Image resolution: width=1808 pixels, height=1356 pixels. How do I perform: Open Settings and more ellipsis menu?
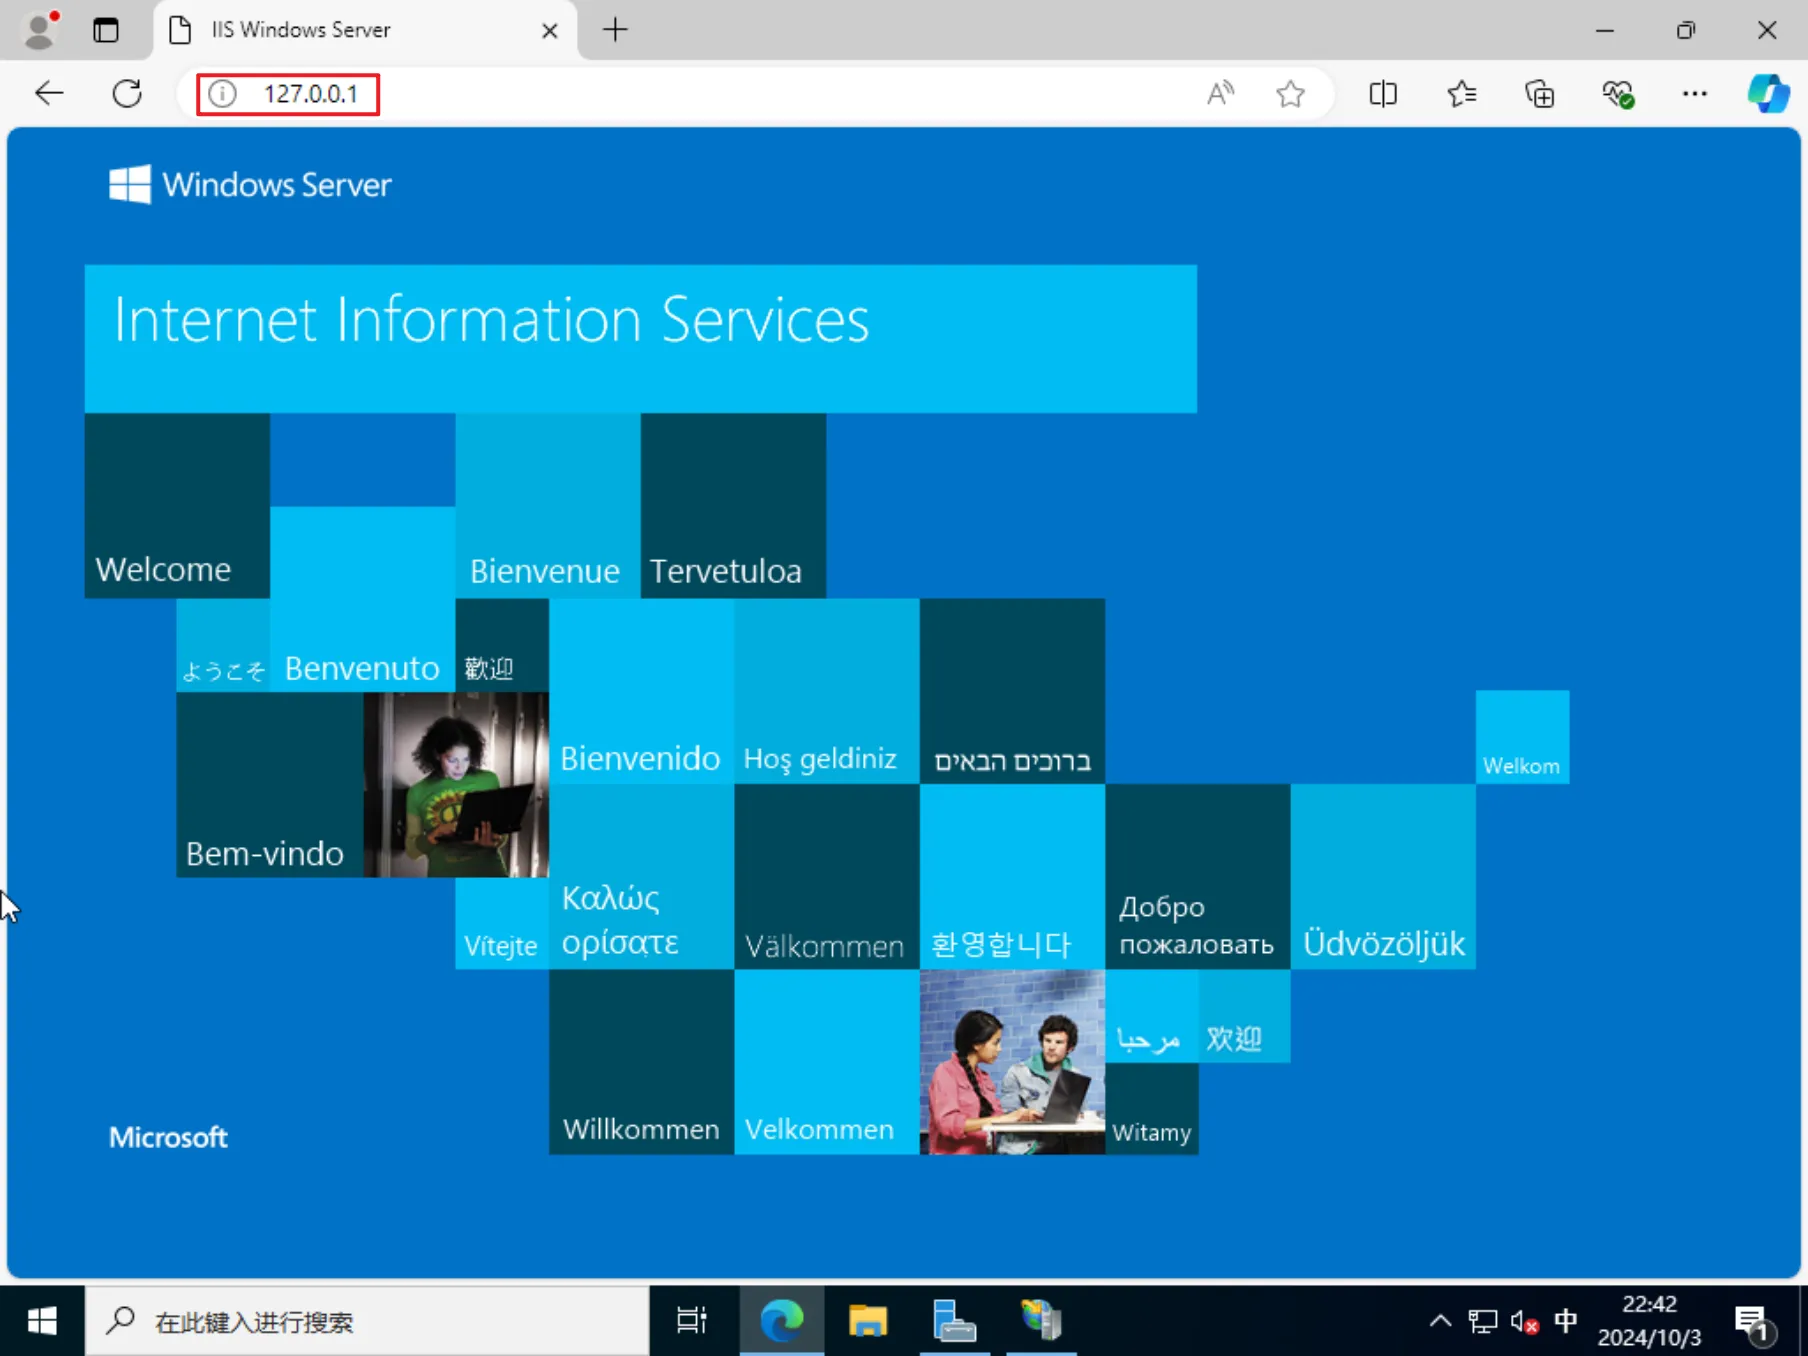point(1694,94)
